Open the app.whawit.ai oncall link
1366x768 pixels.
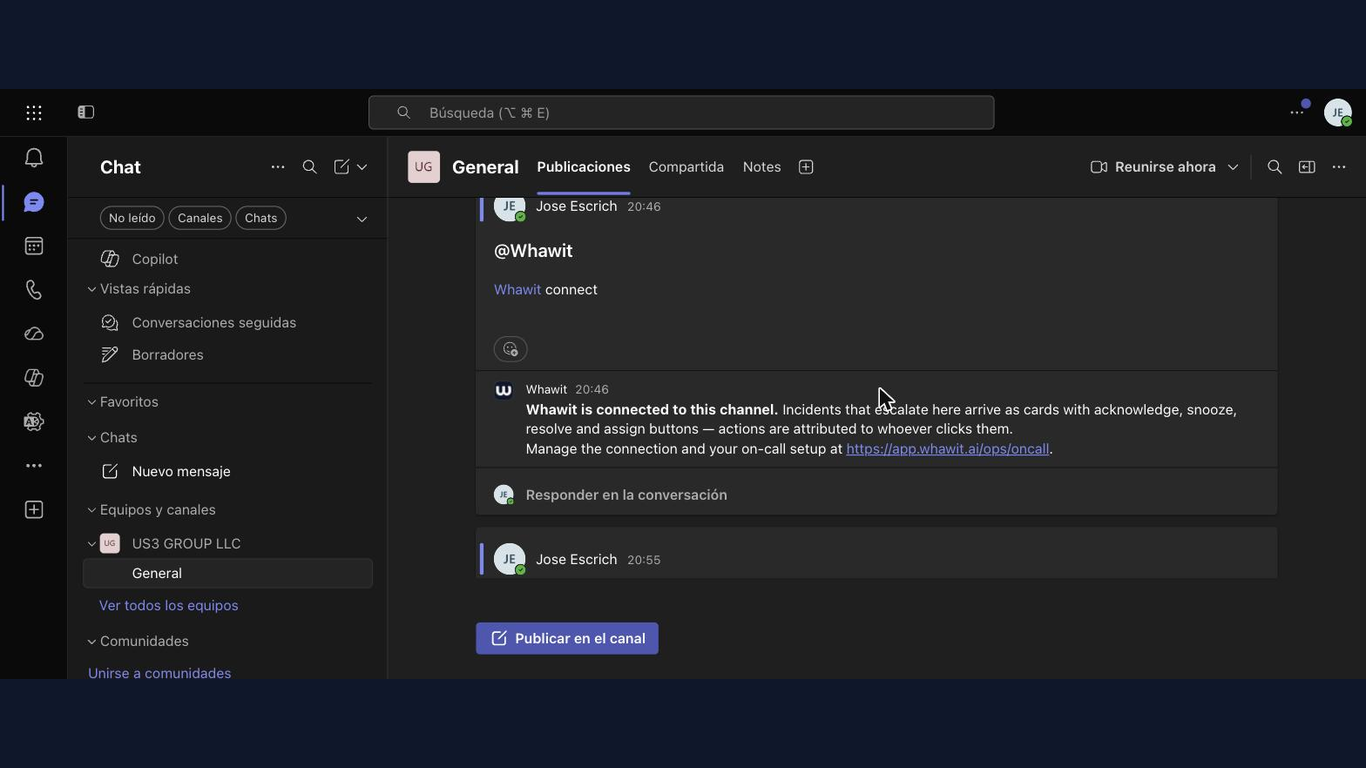point(948,449)
